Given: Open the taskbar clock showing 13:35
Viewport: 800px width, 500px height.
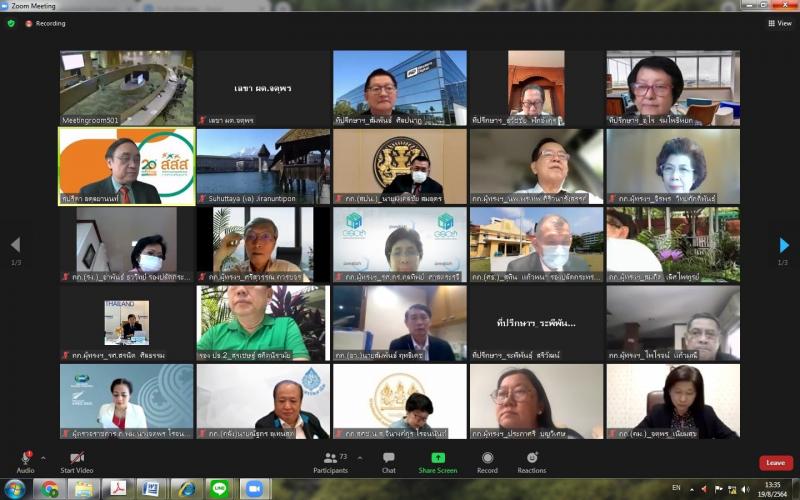Looking at the screenshot, I should [772, 489].
